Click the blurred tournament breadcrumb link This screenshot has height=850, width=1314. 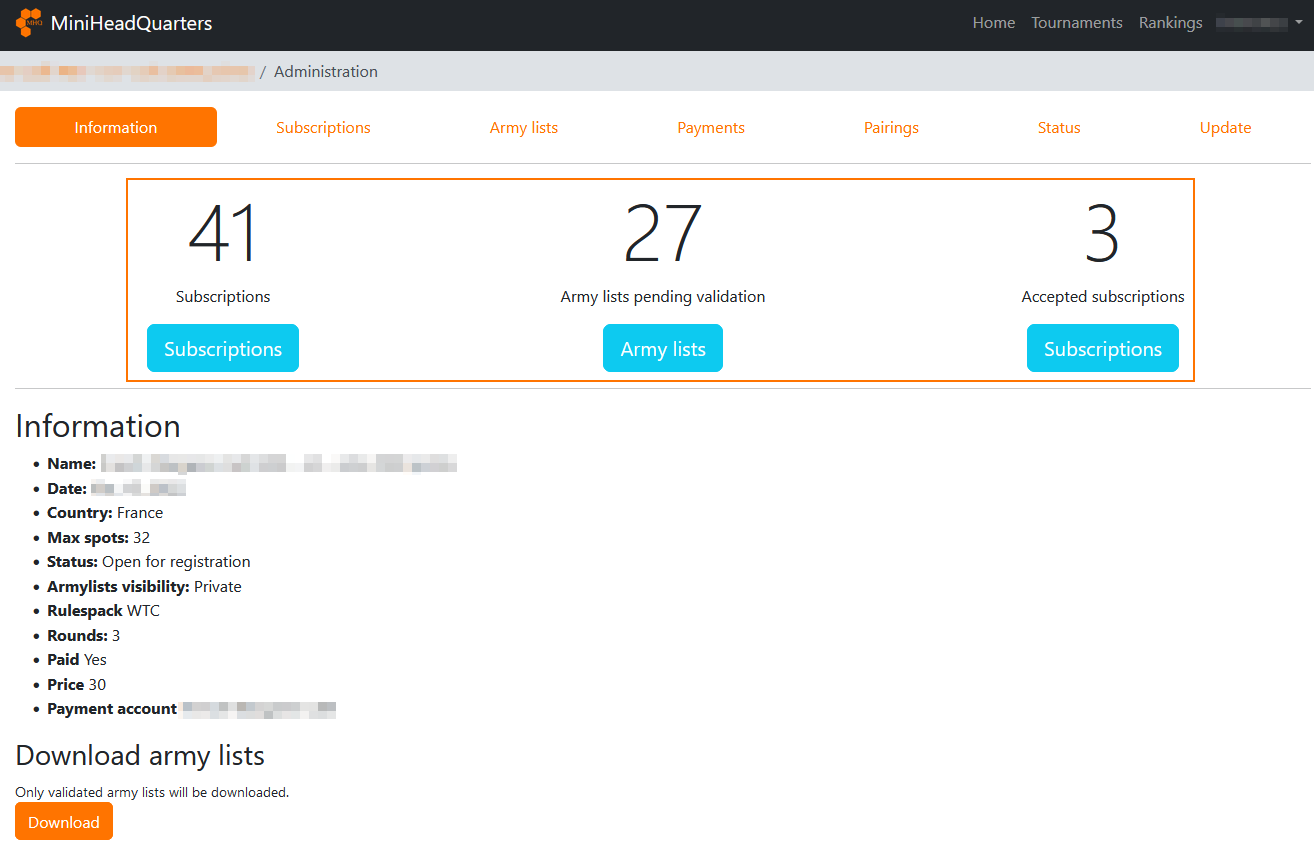[127, 72]
